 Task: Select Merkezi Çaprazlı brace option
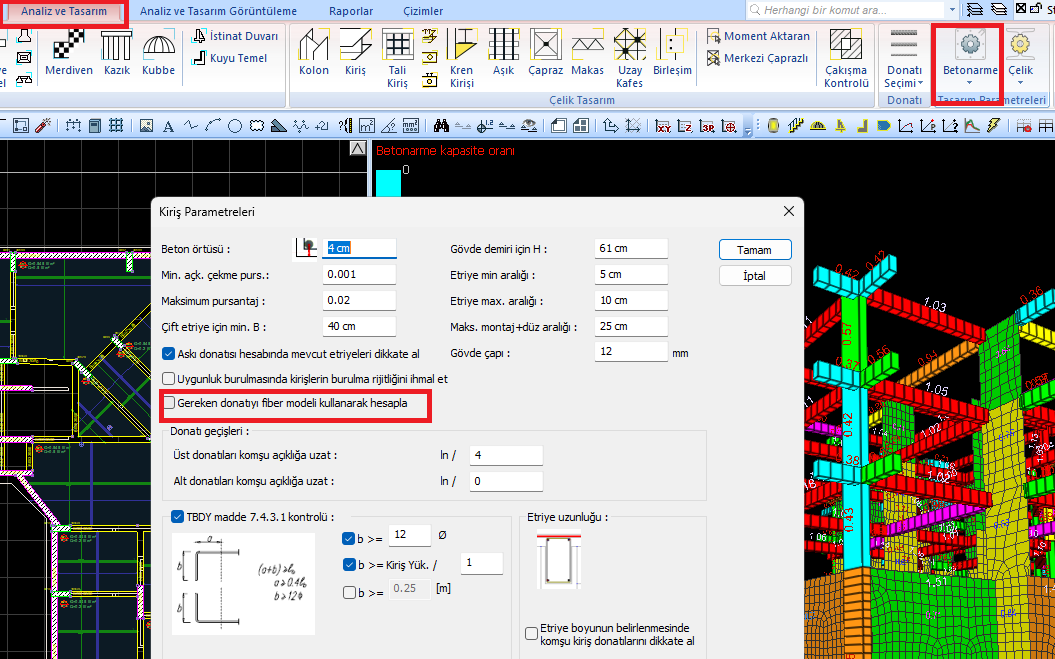coord(757,58)
